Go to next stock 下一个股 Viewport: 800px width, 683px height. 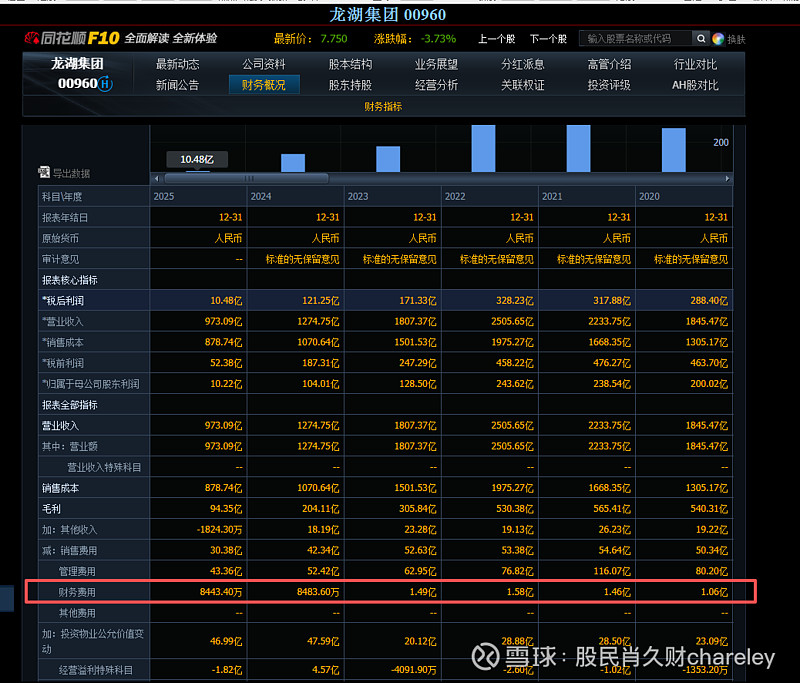[548, 39]
